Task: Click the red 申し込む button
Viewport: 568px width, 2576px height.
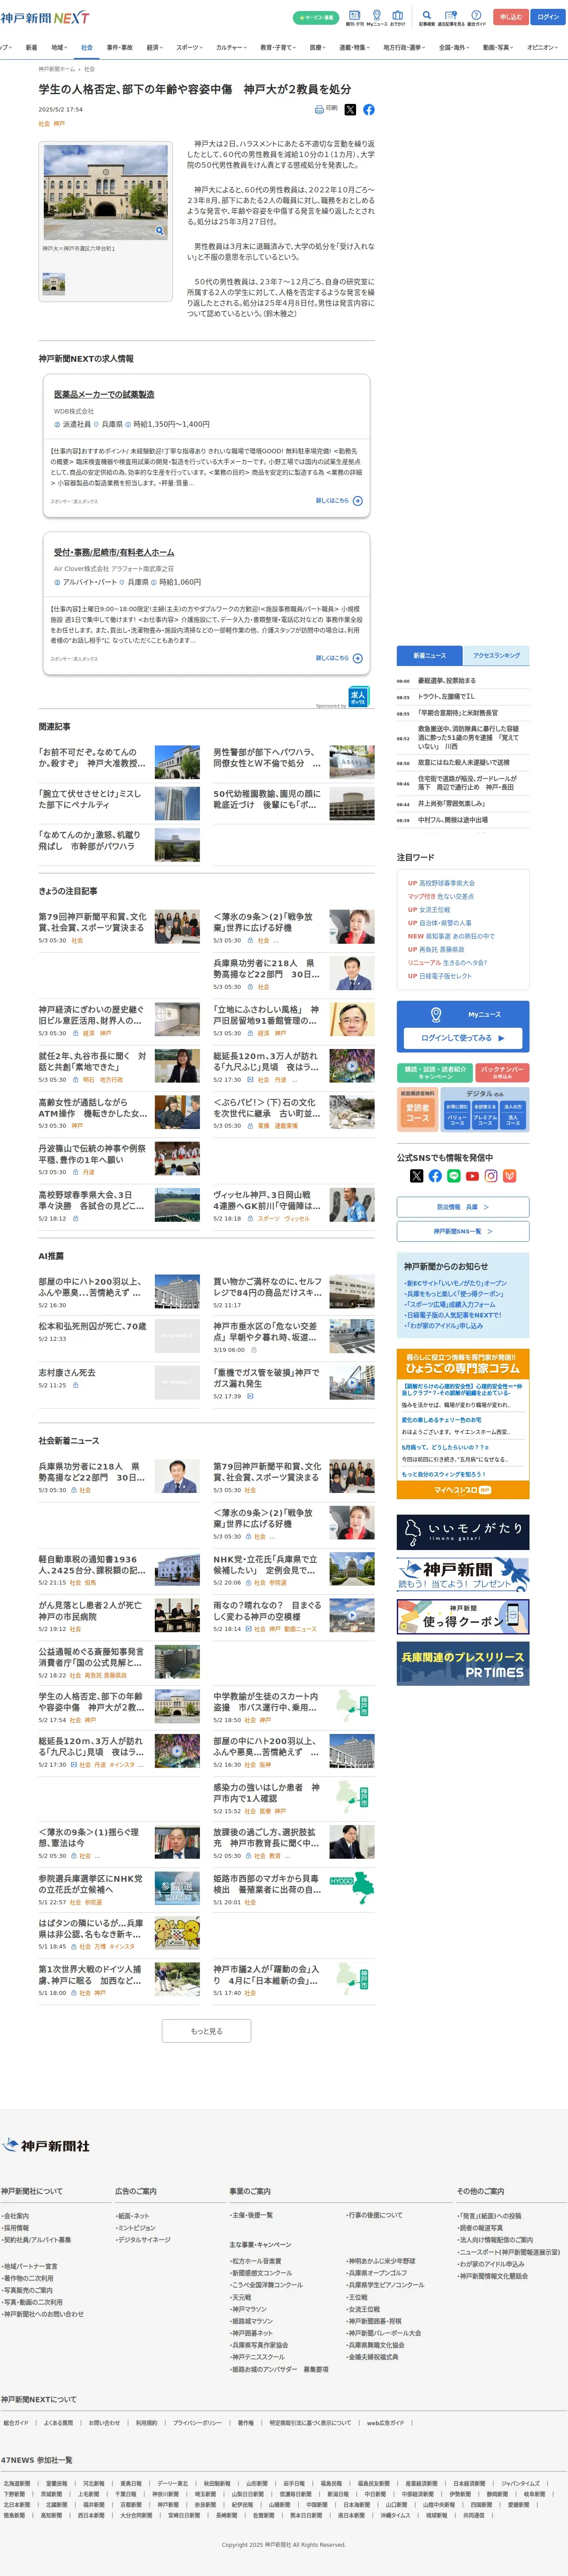Action: click(512, 17)
